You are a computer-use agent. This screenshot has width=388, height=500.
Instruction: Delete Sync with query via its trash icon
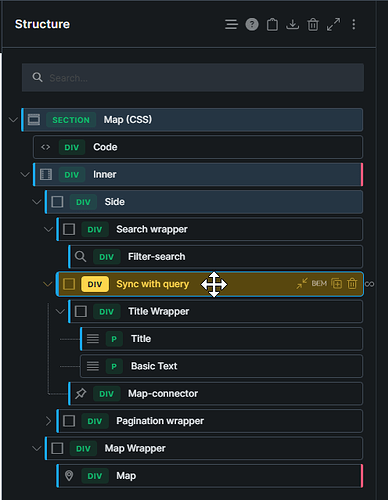coord(352,284)
